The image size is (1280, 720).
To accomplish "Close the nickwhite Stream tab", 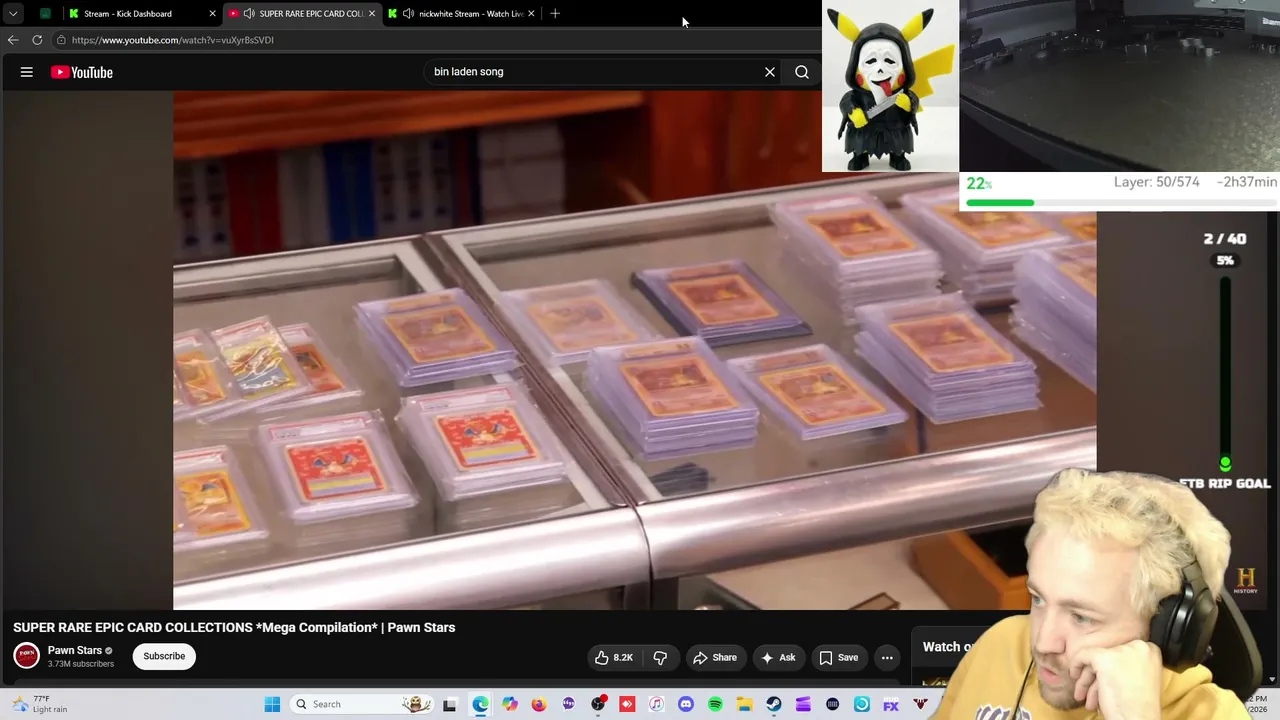I will pos(531,14).
